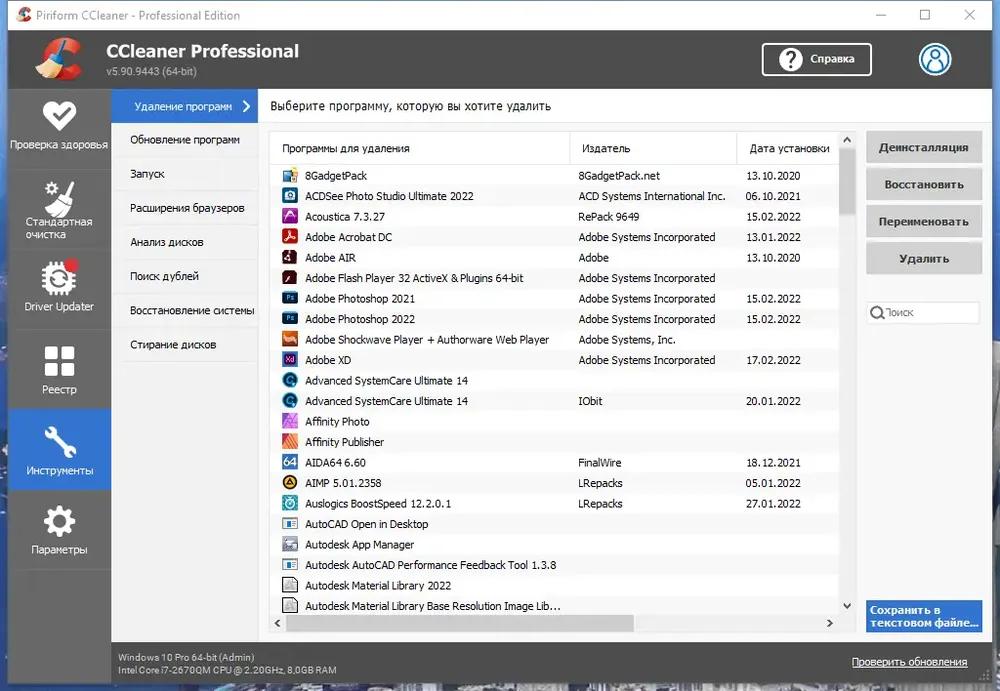Click the Поиск search field

930,313
